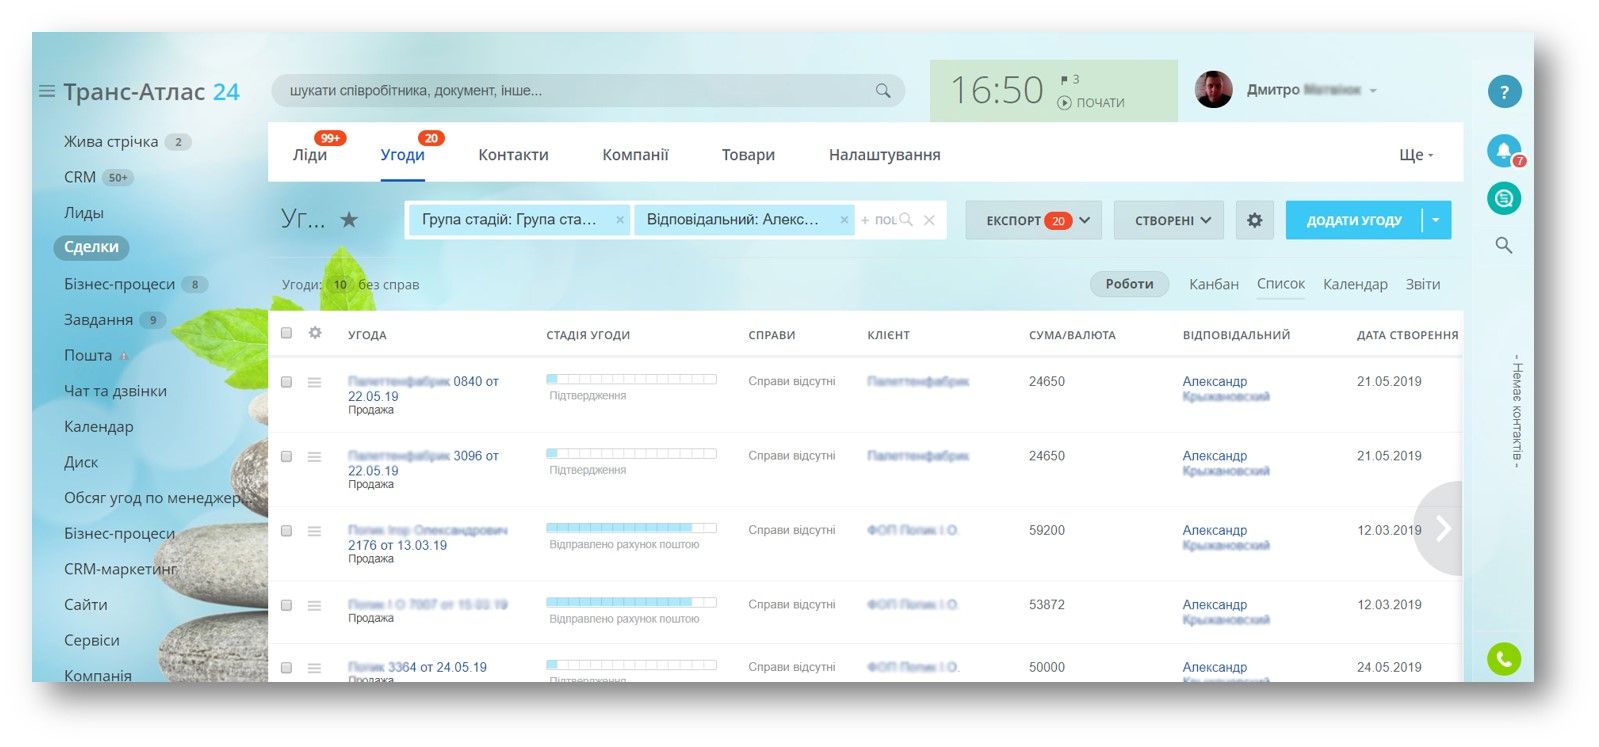Click the Додати угоду button
Screen dimensions: 1599x747
[1353, 220]
